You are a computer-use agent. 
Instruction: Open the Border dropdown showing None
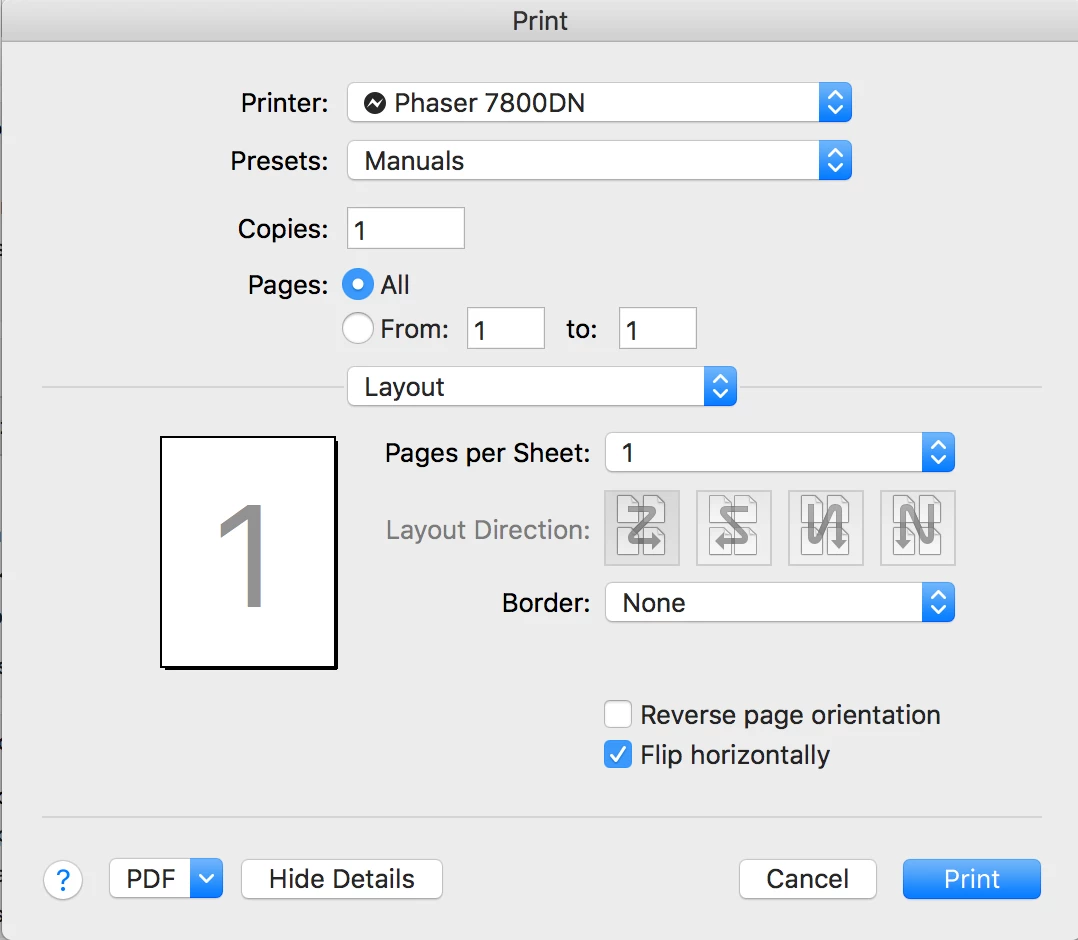coord(780,602)
